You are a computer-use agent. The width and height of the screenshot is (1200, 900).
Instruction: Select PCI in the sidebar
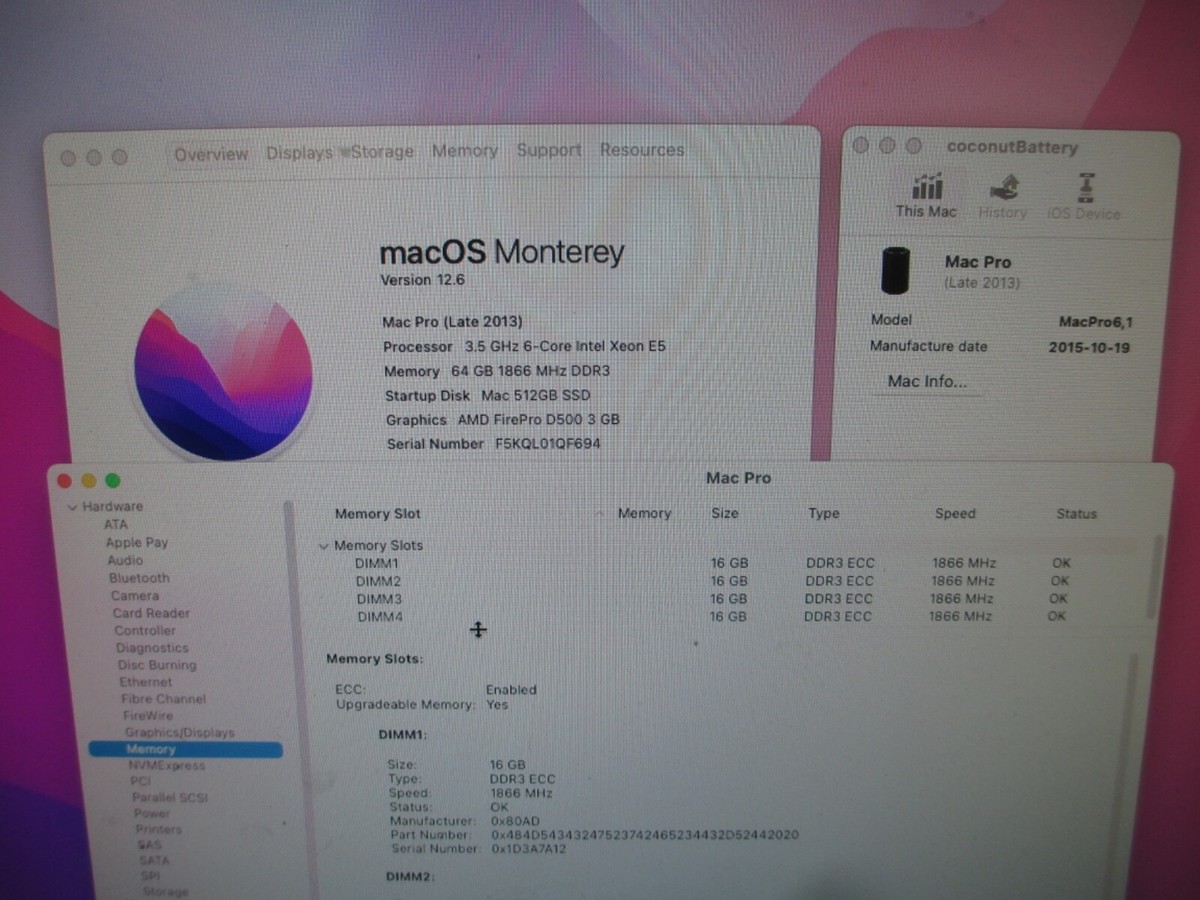click(x=140, y=781)
